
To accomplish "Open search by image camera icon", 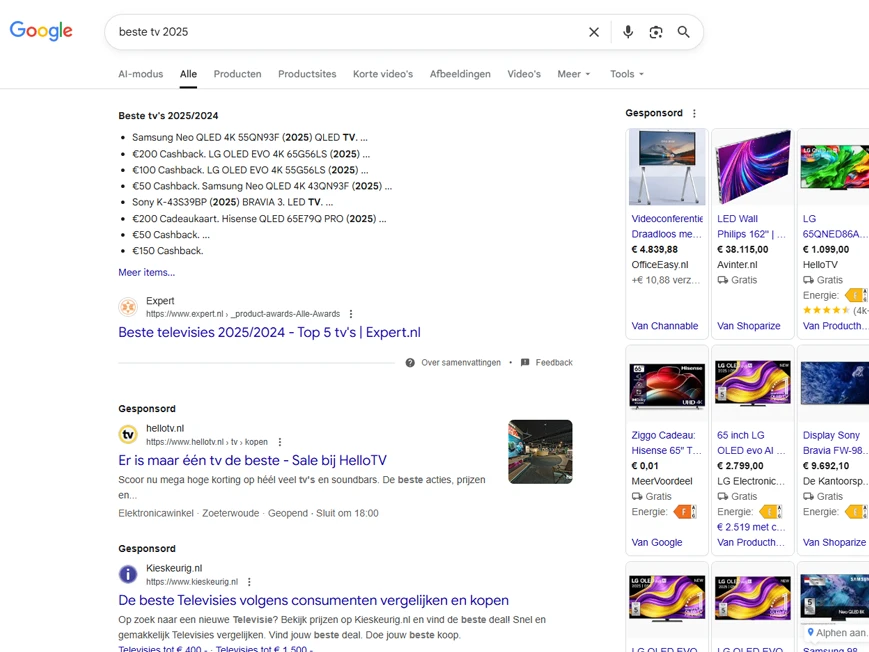I will coord(656,32).
